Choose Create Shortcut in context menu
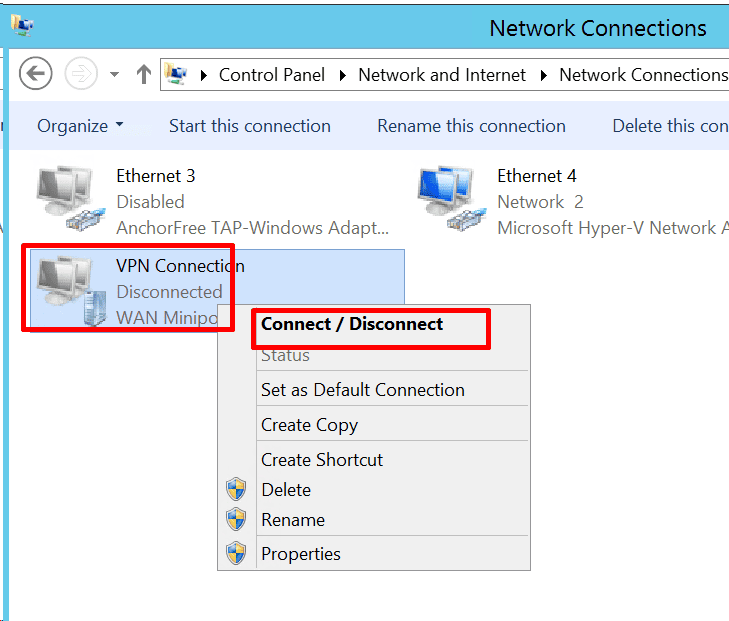The image size is (729, 621). (x=322, y=460)
